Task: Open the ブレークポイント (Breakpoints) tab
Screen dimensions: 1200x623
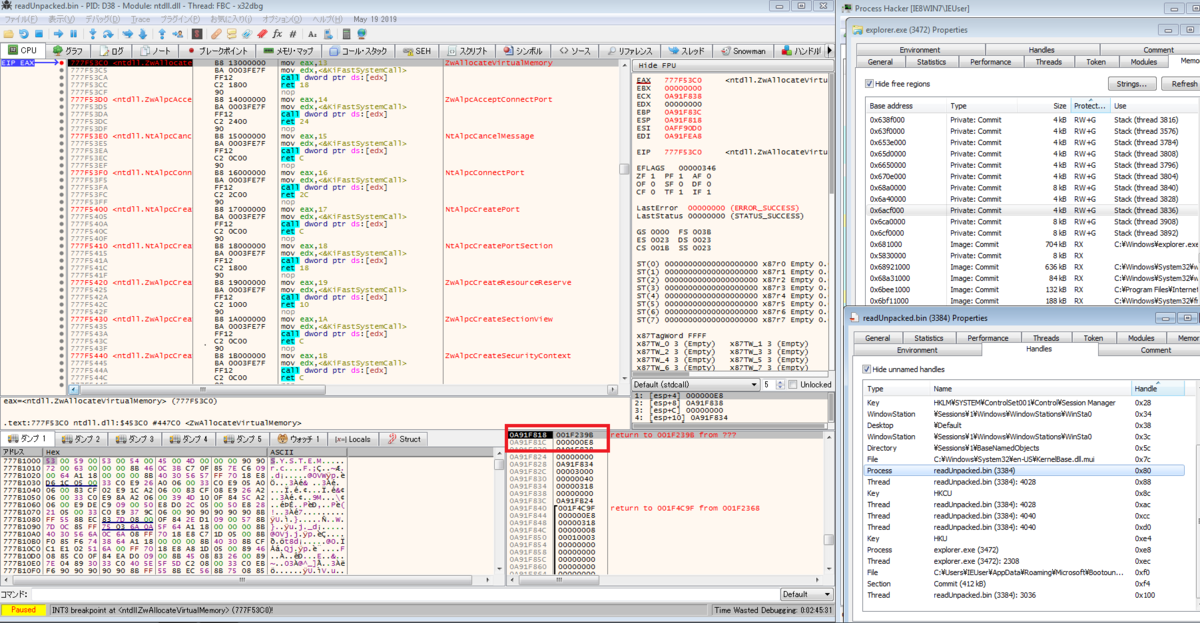Action: pyautogui.click(x=218, y=50)
